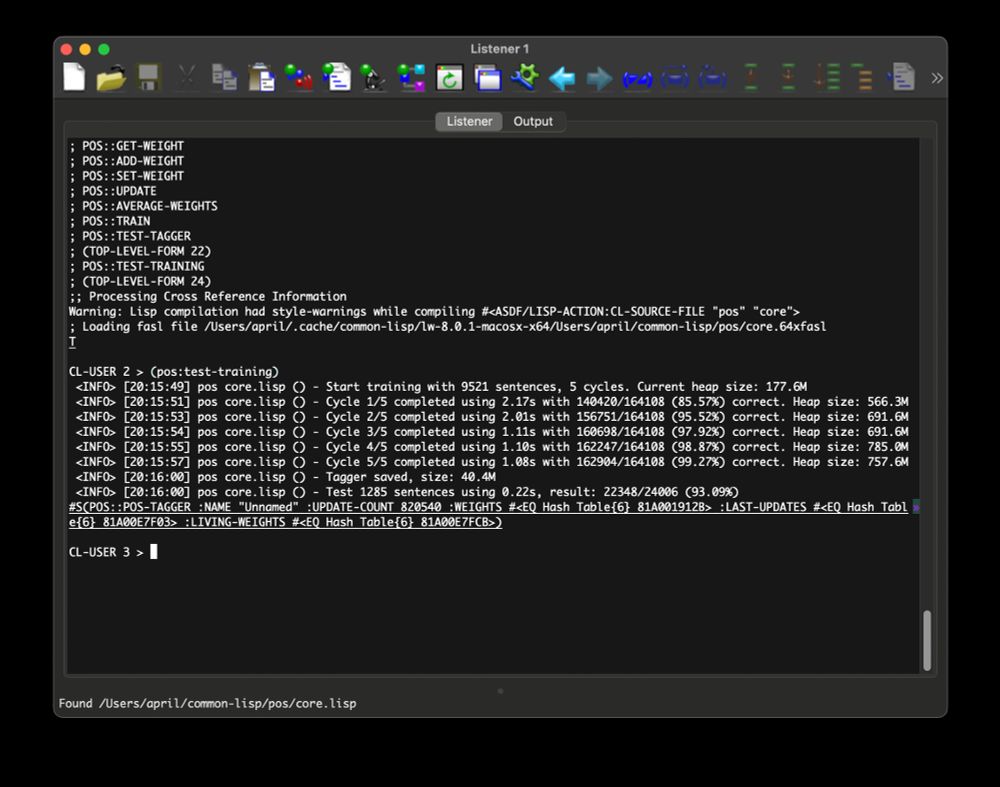Screen dimensions: 1000x787
Task: Click the floppy disk Save icon
Action: [148, 78]
